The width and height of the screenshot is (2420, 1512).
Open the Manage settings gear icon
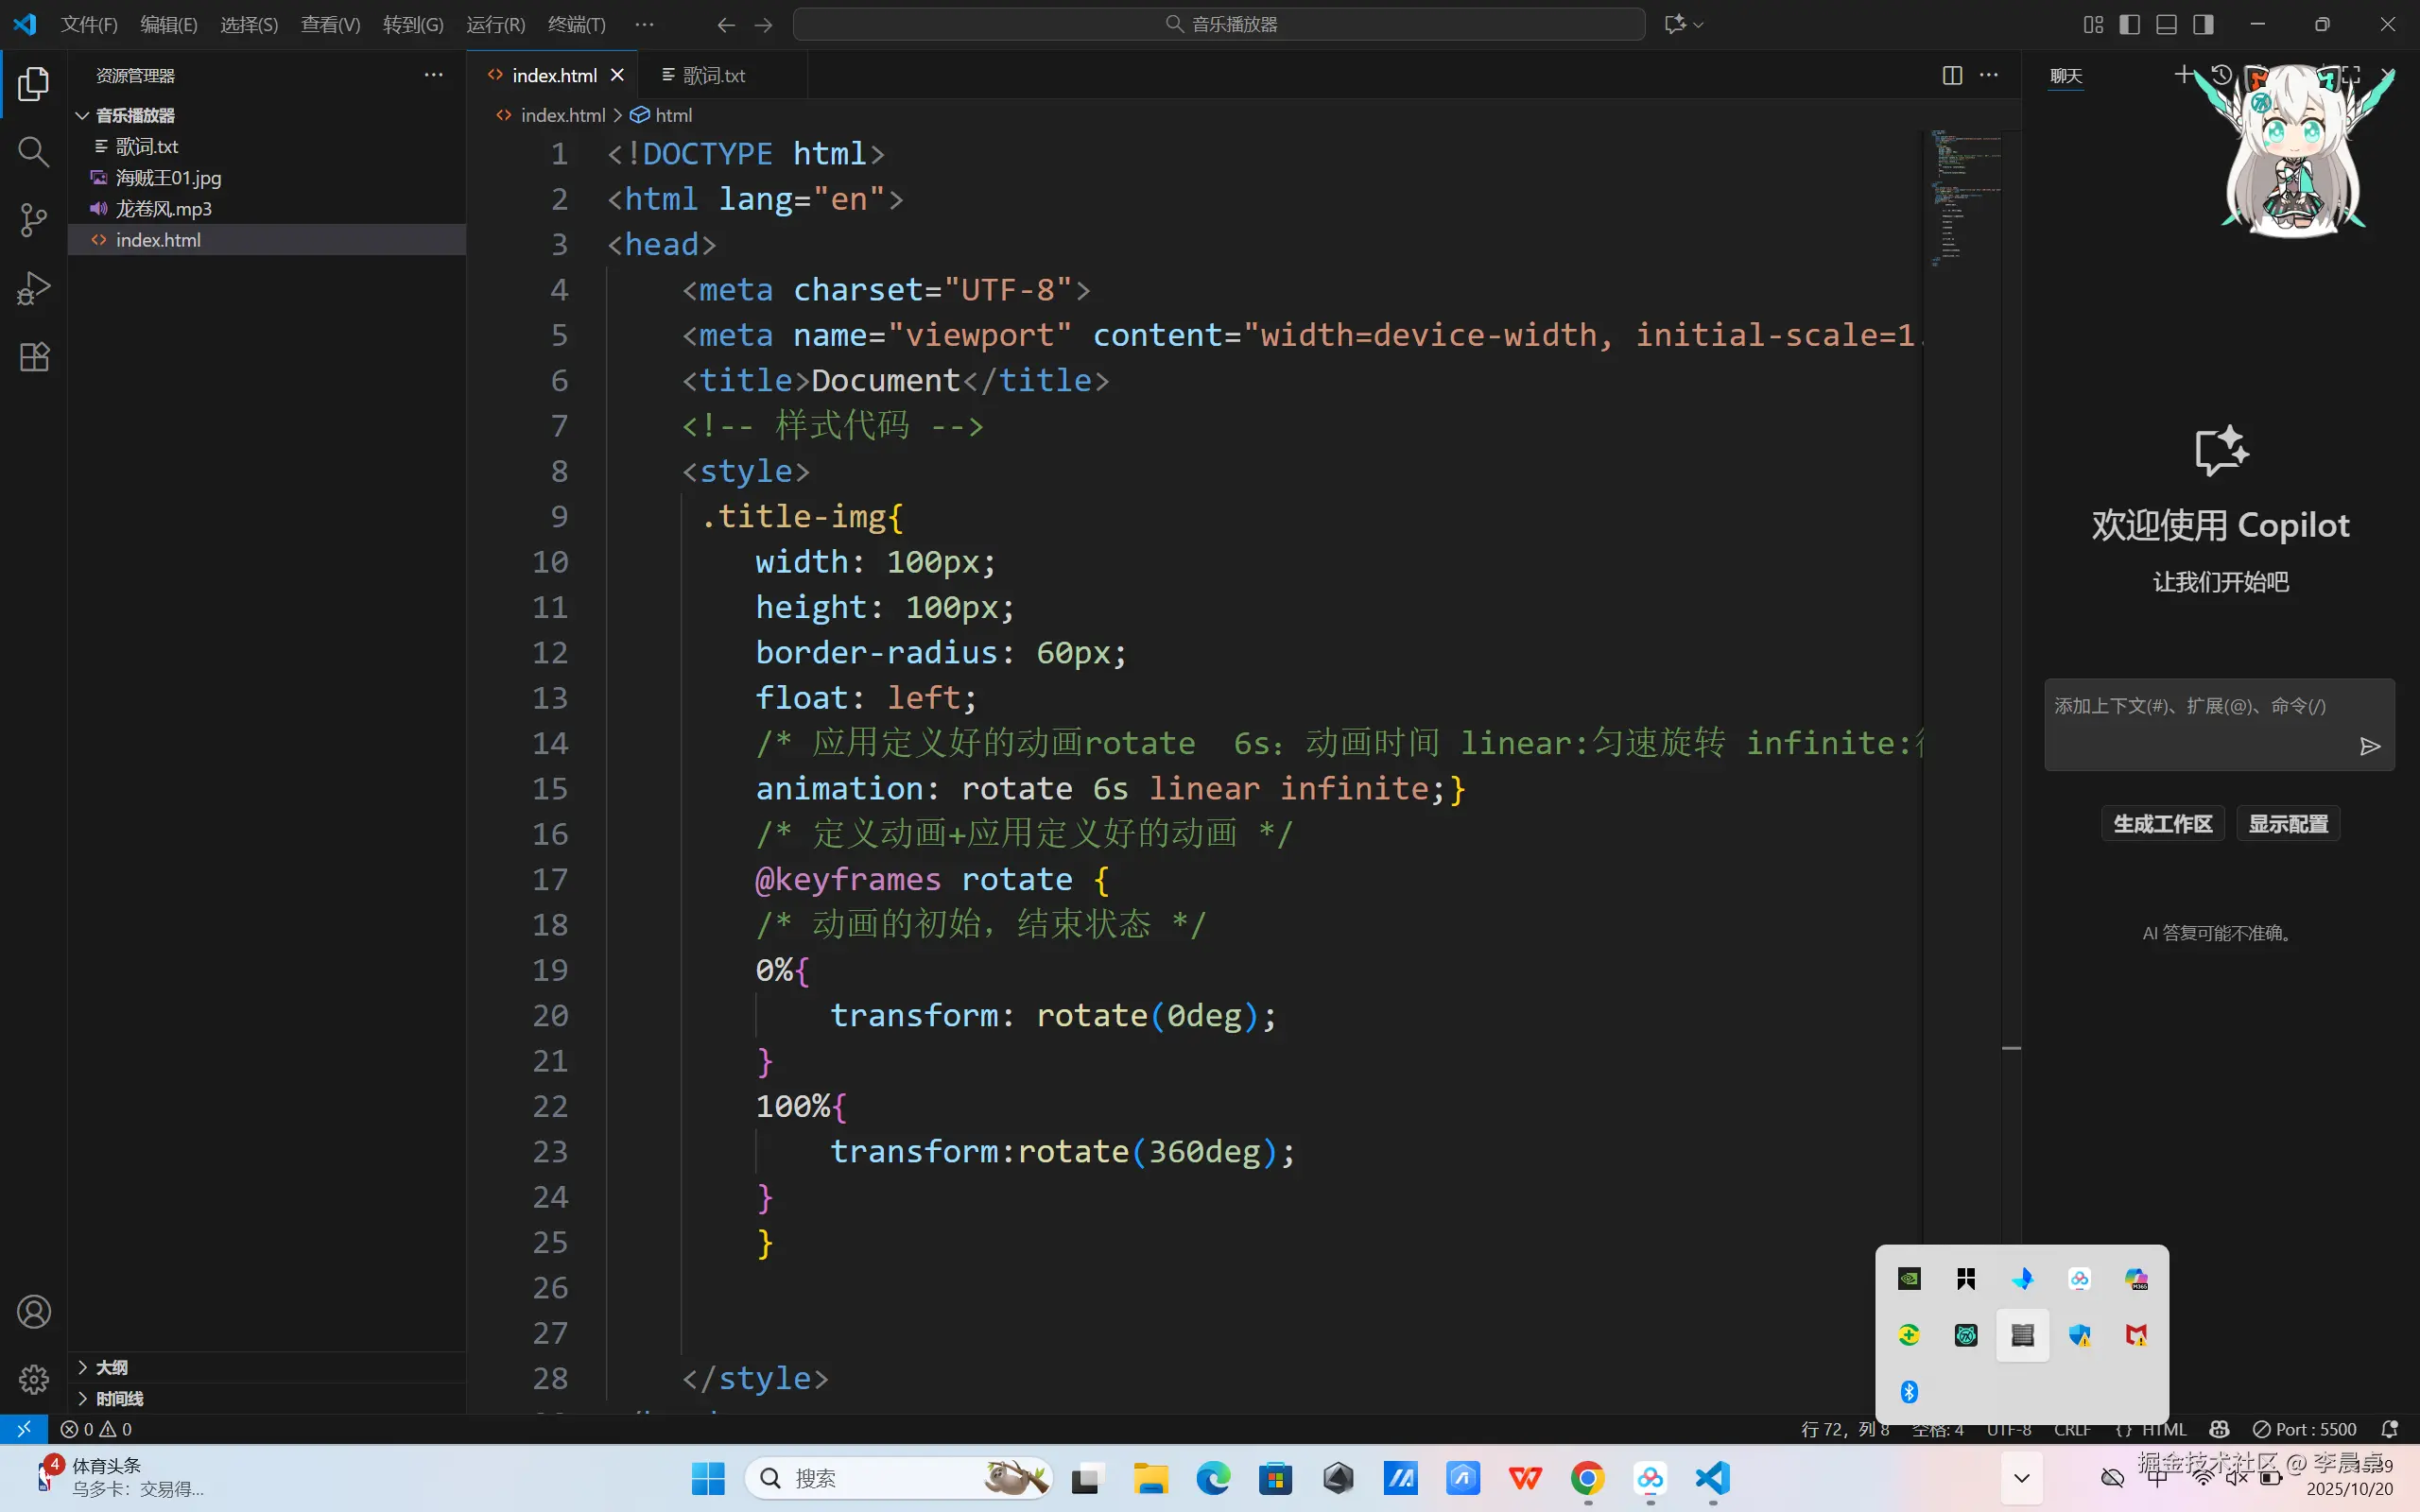(34, 1379)
